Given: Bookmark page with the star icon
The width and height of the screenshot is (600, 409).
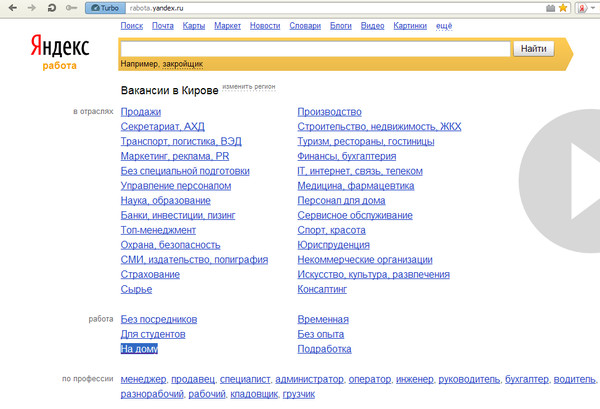Looking at the screenshot, I should click(563, 8).
